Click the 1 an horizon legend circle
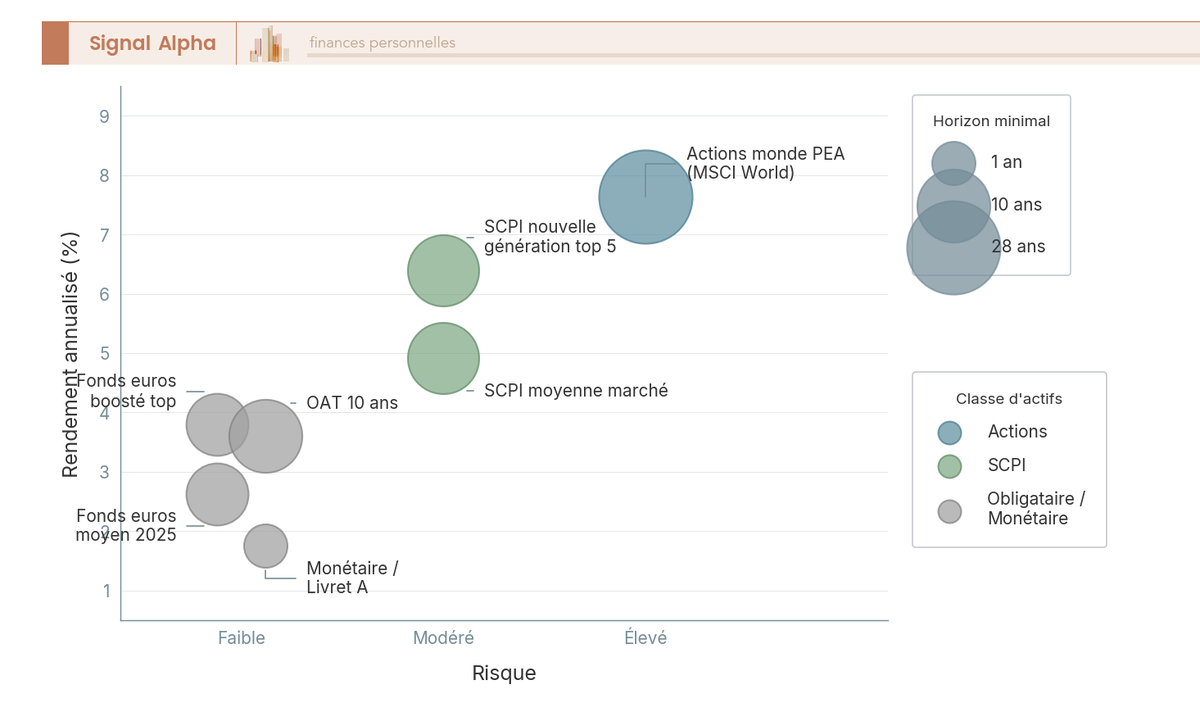This screenshot has width=1200, height=721. point(954,163)
